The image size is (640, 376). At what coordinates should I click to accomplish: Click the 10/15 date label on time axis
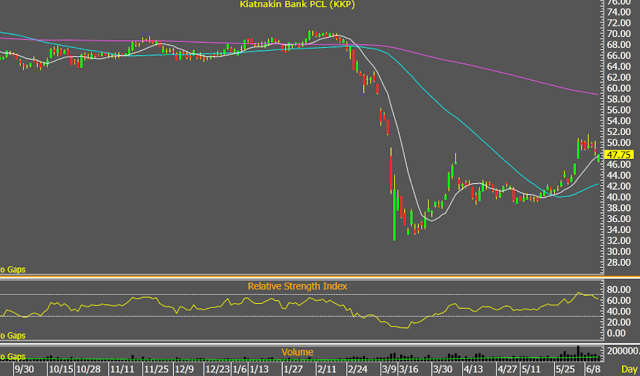(61, 369)
